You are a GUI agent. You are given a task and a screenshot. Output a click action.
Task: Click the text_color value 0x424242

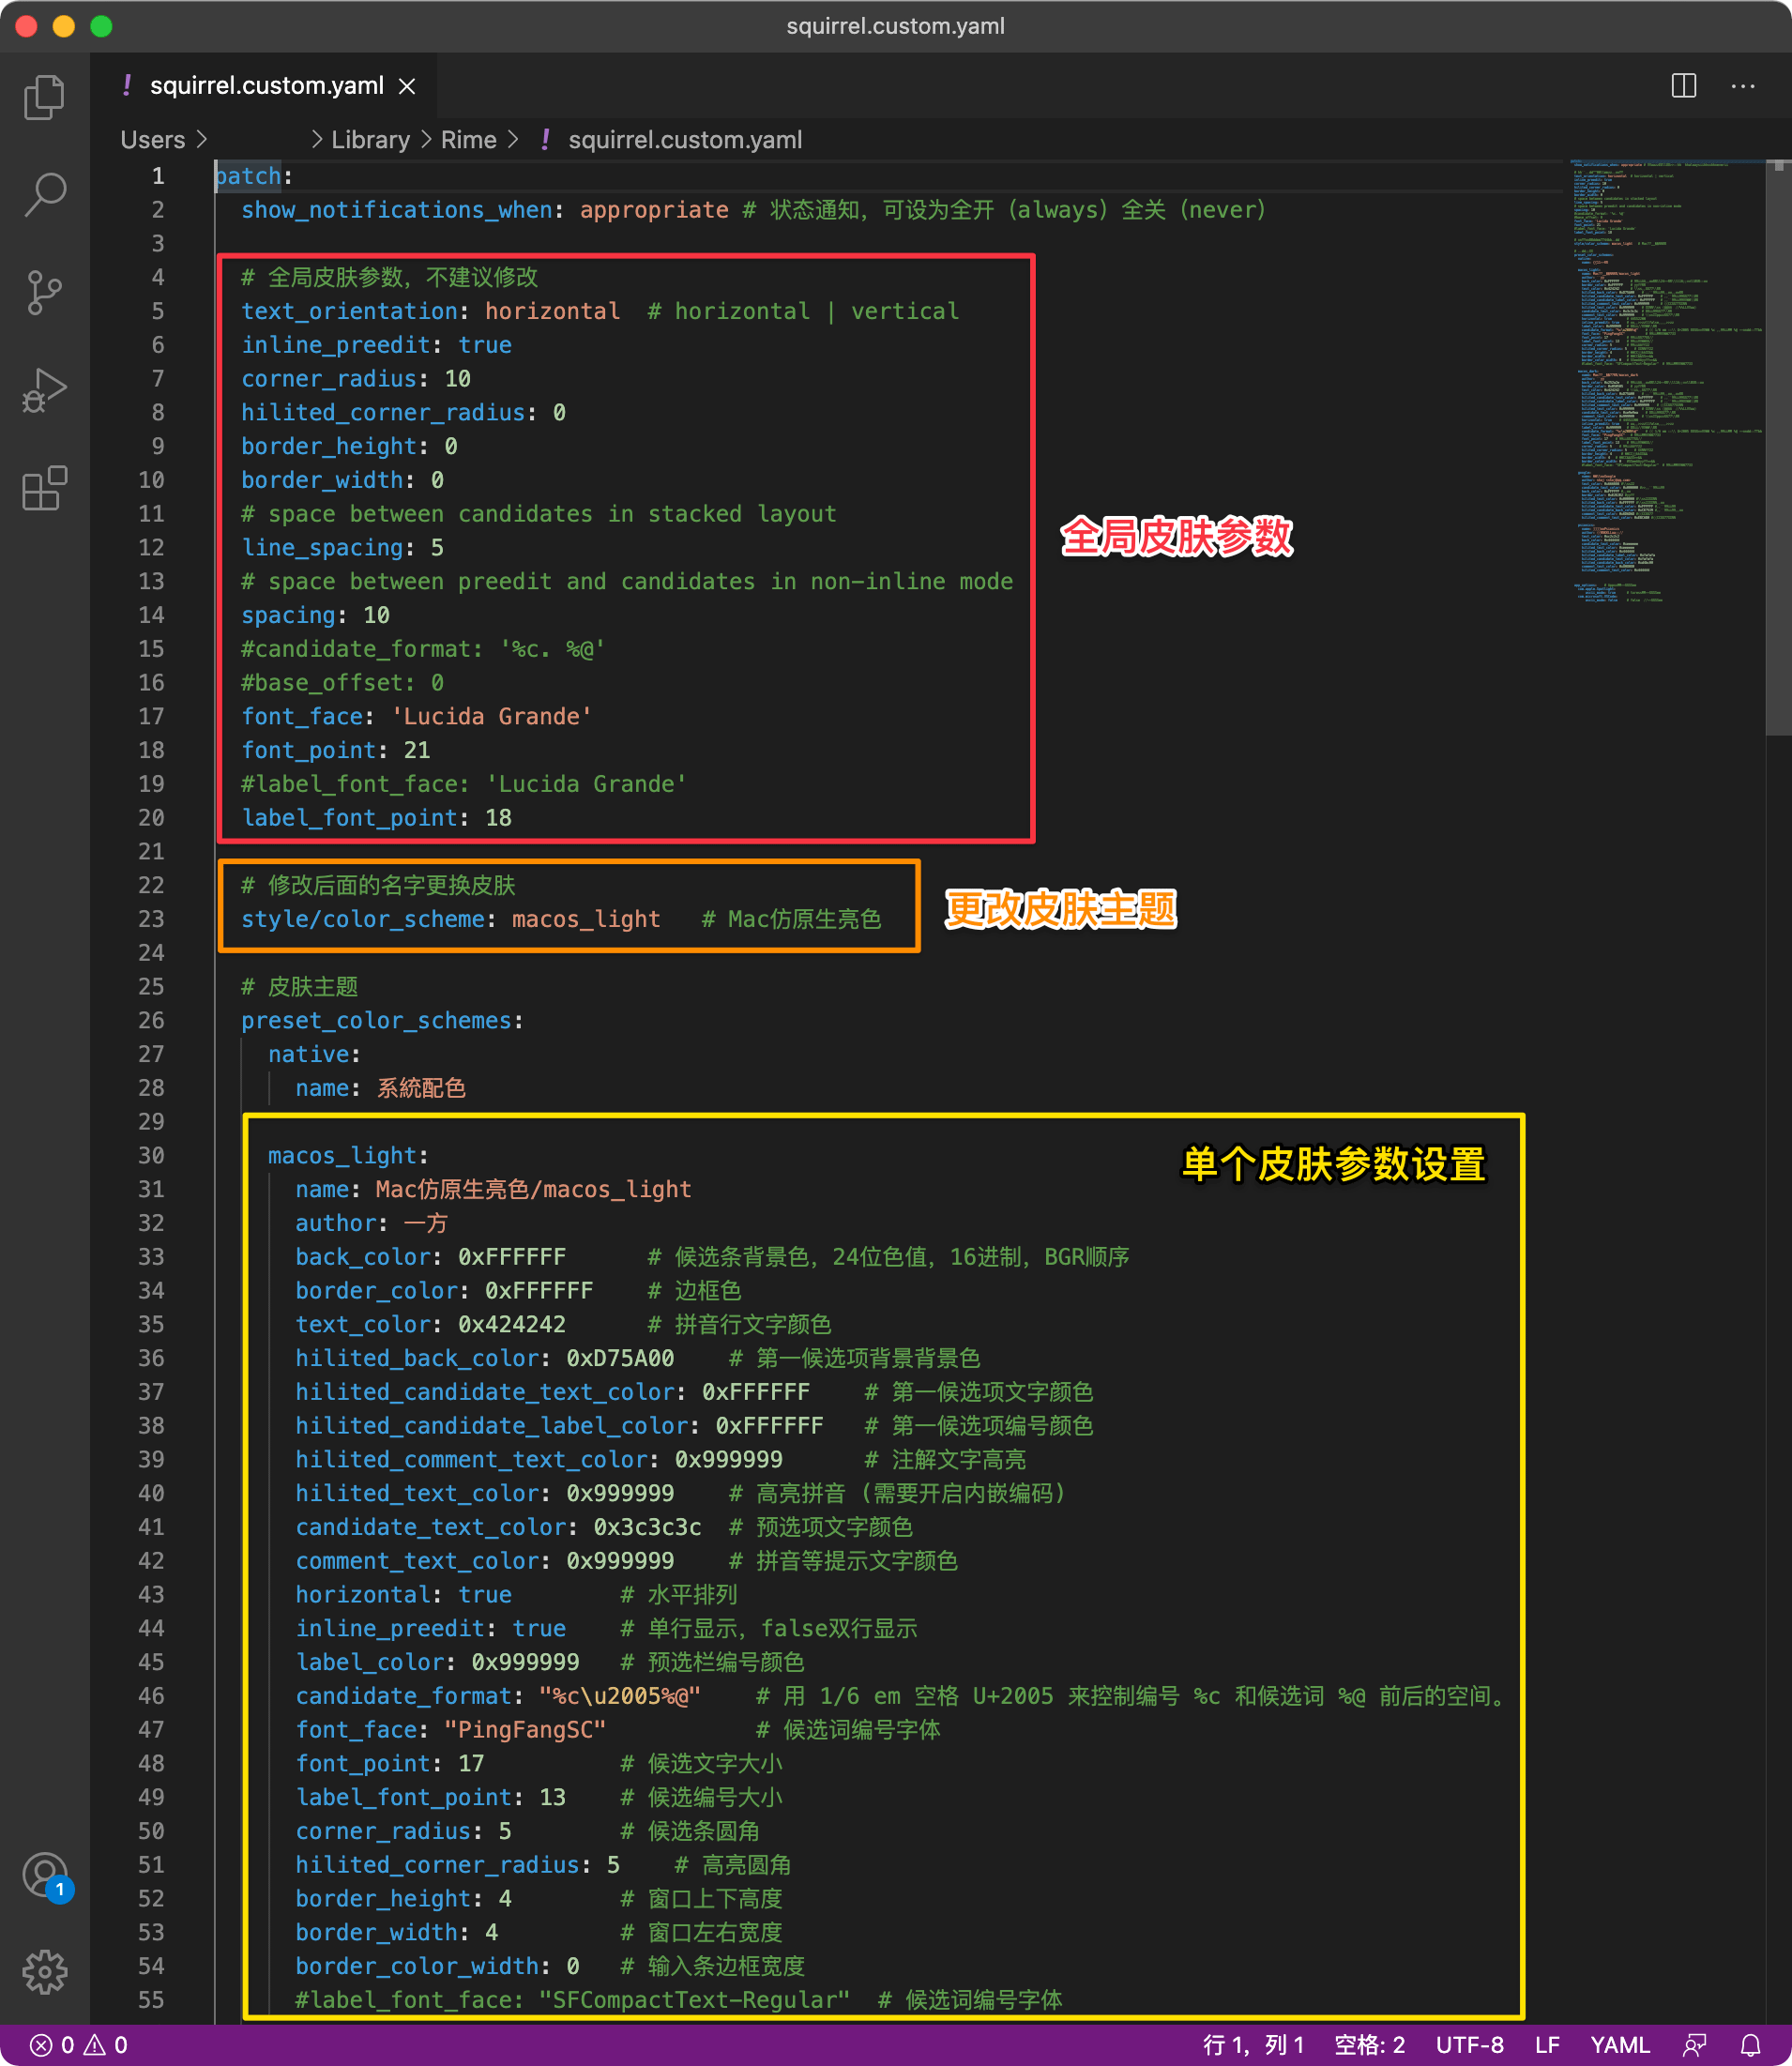tap(512, 1324)
